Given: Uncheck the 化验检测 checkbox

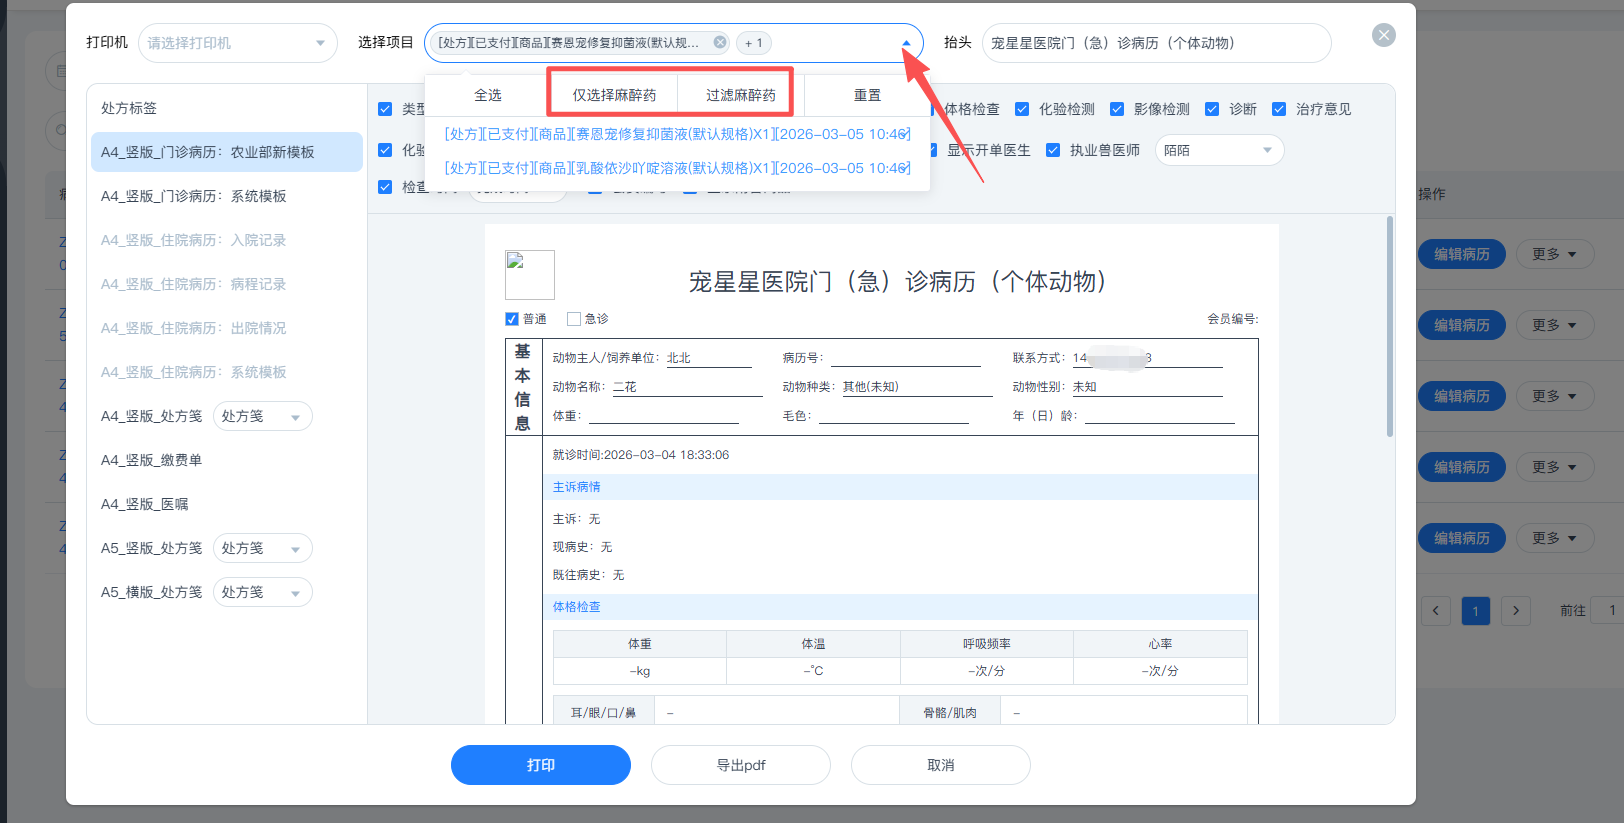Looking at the screenshot, I should (1022, 109).
